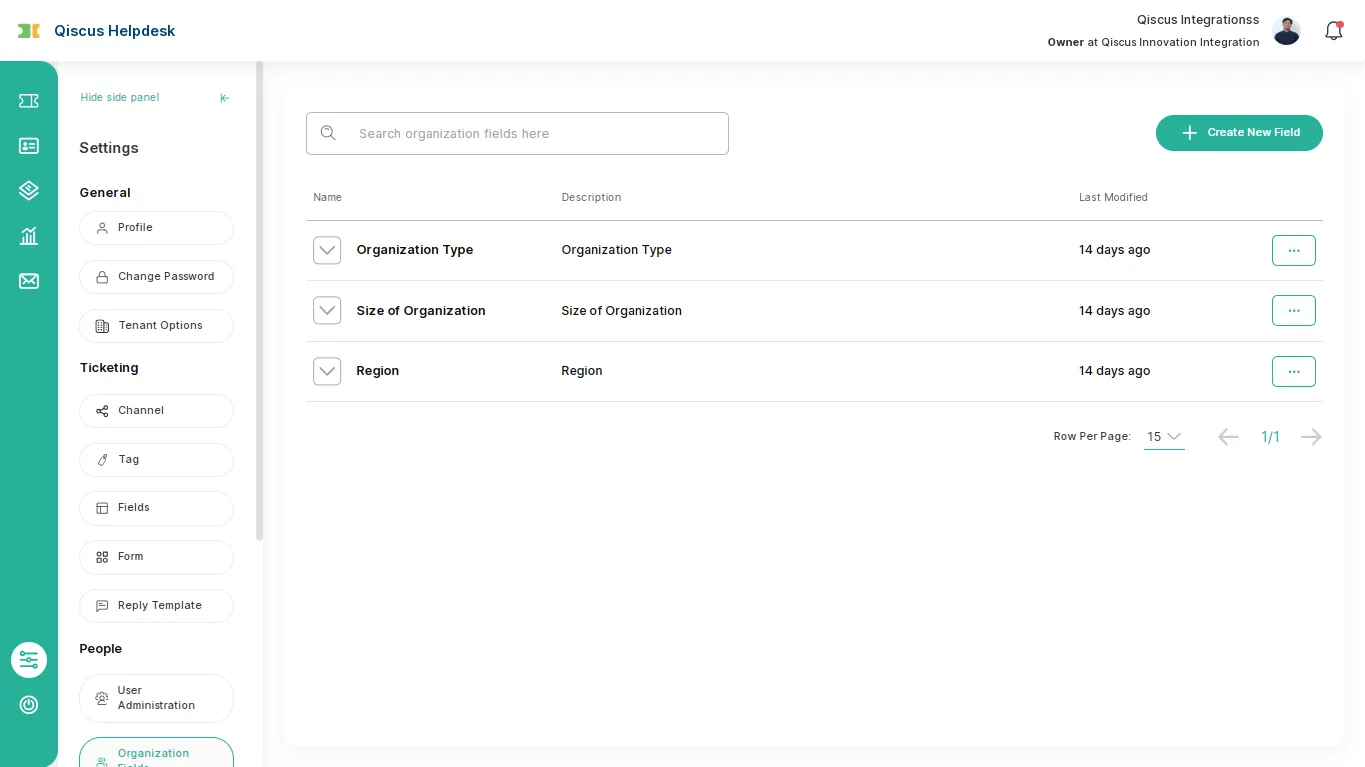Image resolution: width=1365 pixels, height=767 pixels.
Task: Open the Row Per Page dropdown
Action: tap(1164, 437)
